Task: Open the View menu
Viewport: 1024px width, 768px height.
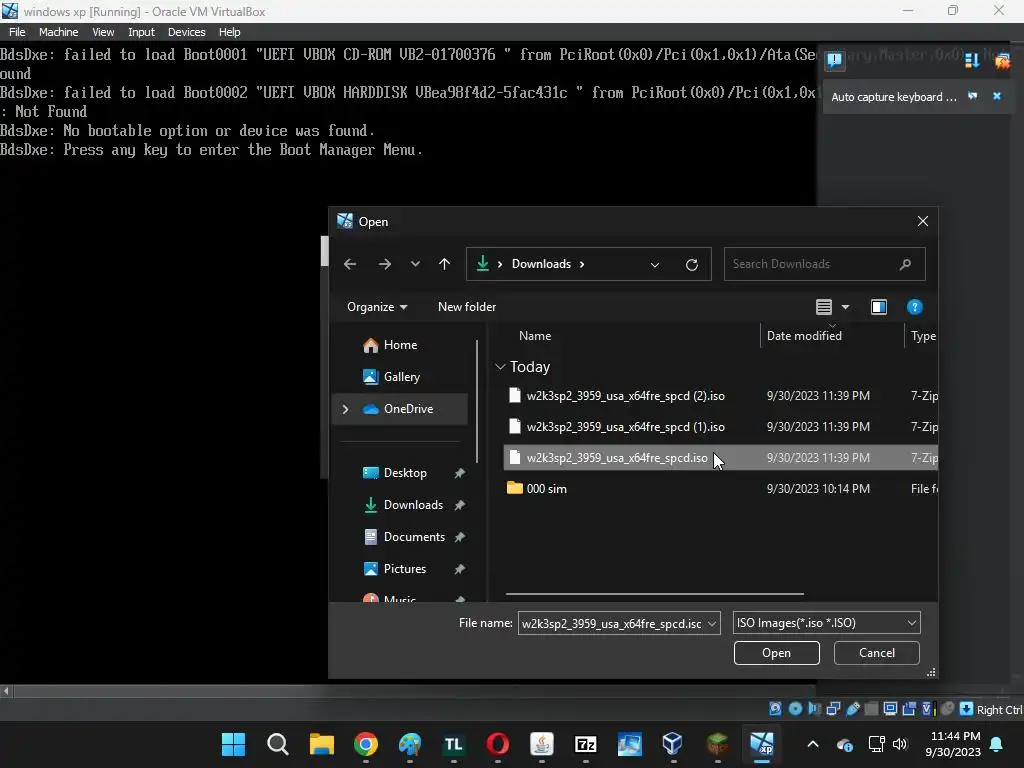Action: click(x=103, y=32)
